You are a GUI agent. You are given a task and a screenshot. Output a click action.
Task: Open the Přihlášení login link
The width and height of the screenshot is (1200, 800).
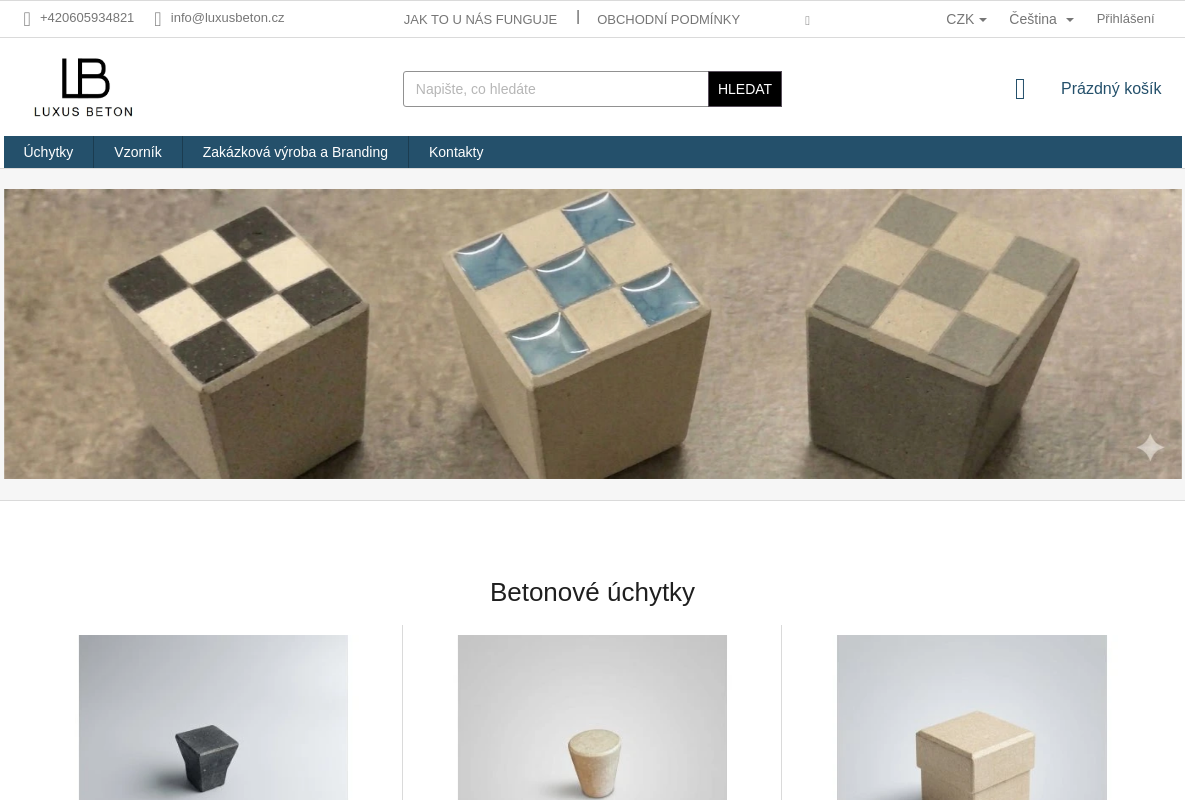1125,19
